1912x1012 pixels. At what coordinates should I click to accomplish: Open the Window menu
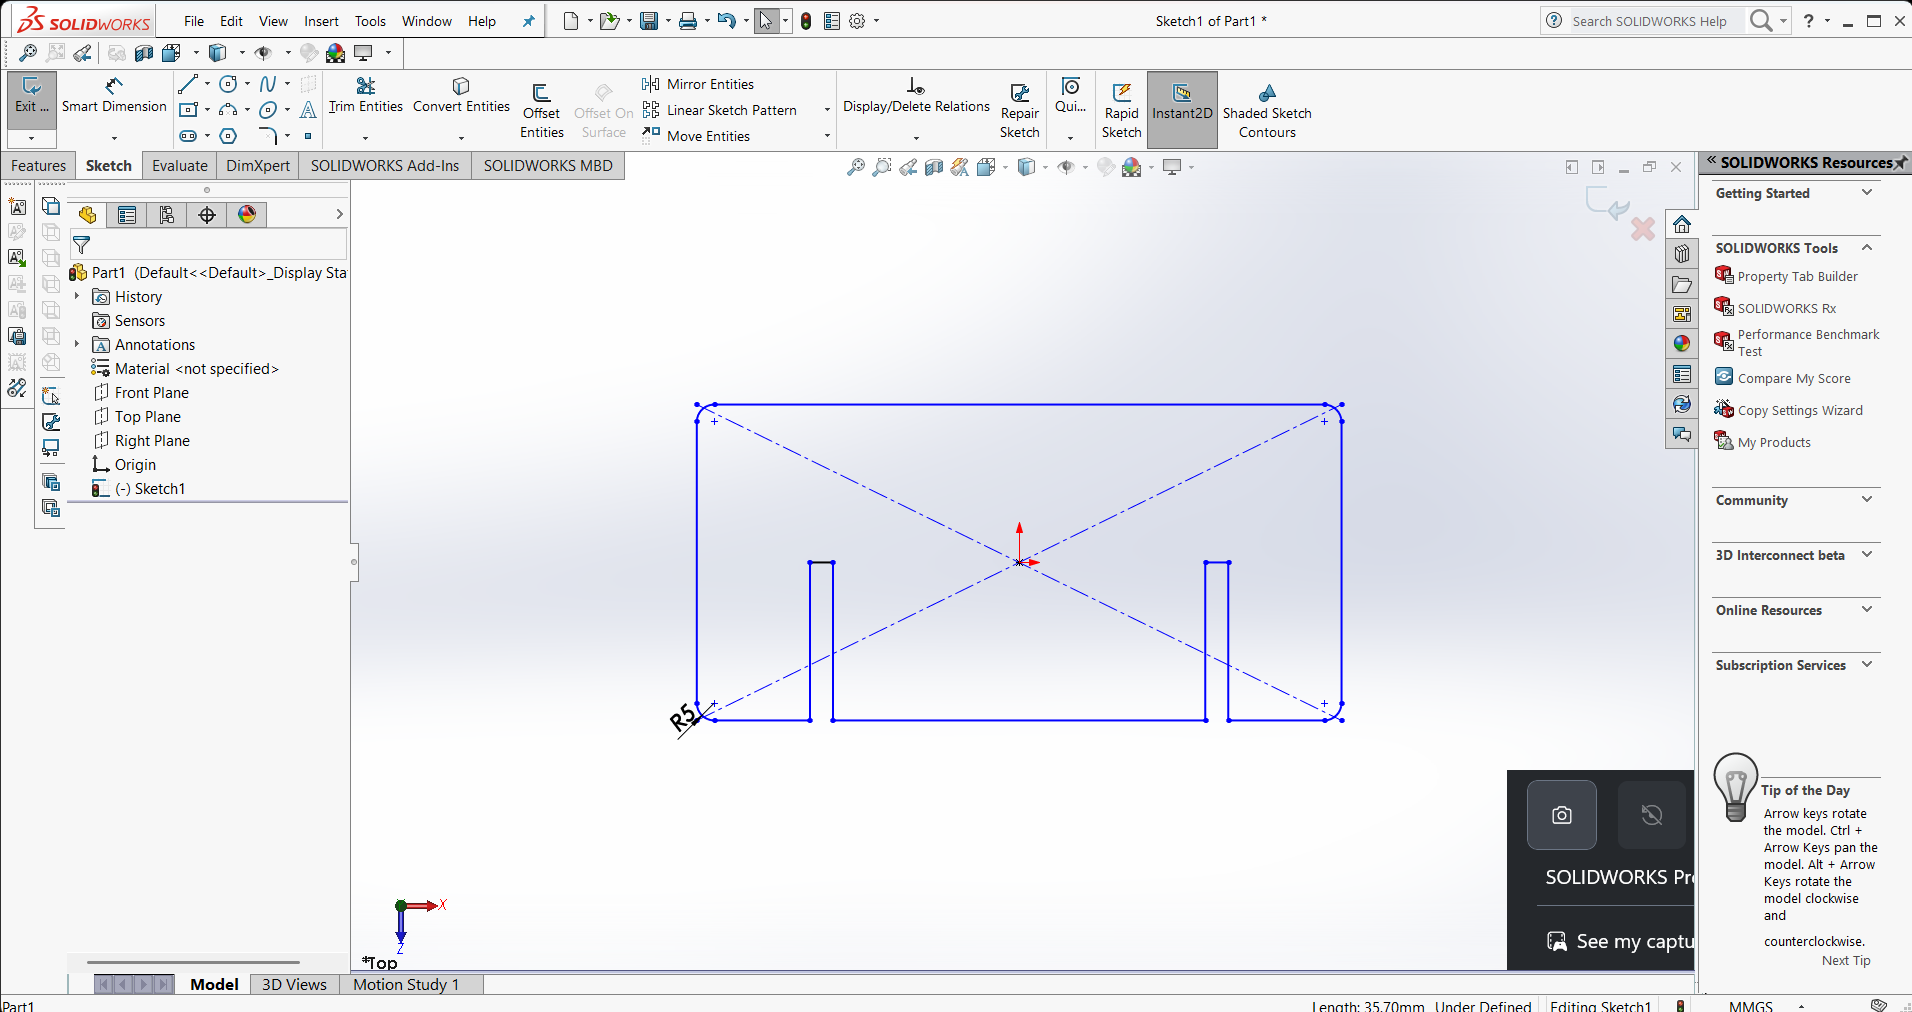pos(427,21)
